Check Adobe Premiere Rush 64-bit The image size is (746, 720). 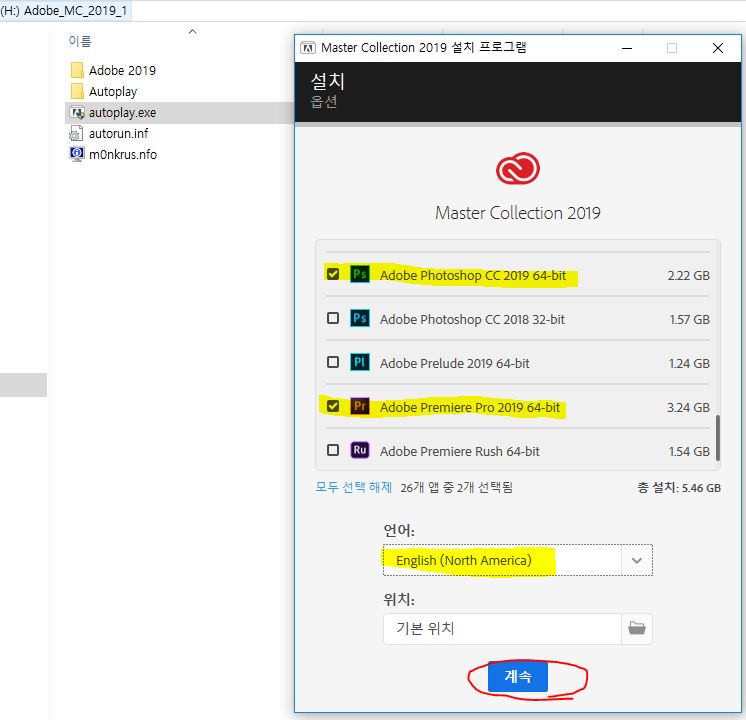333,450
